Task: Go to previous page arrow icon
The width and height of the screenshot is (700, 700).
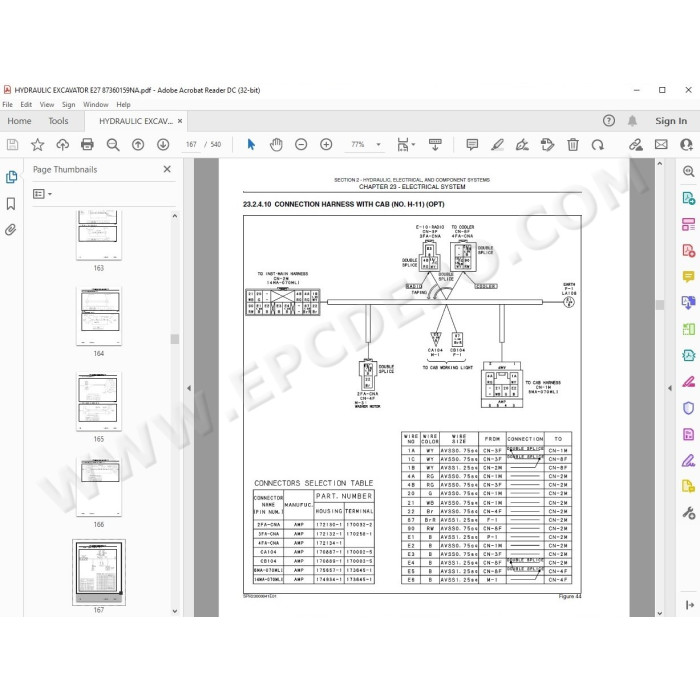Action: click(x=138, y=144)
